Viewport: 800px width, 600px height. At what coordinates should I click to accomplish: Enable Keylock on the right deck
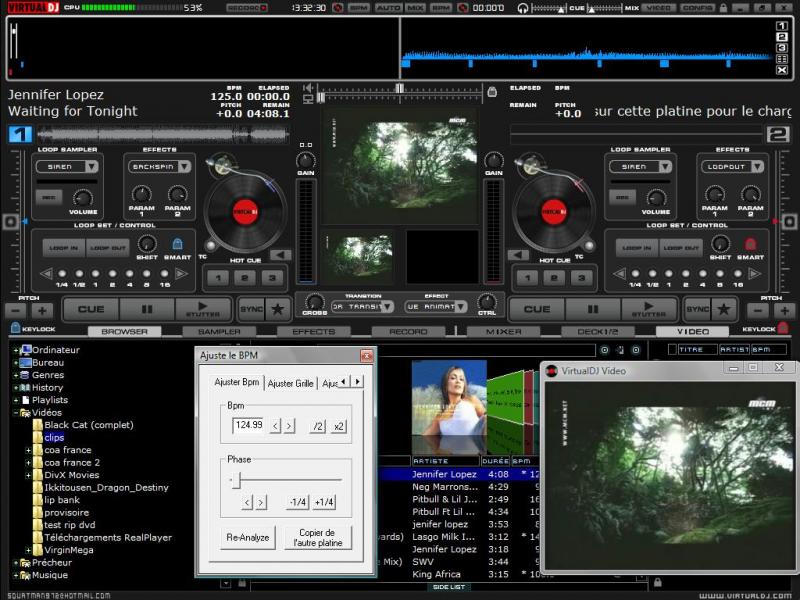tap(783, 330)
